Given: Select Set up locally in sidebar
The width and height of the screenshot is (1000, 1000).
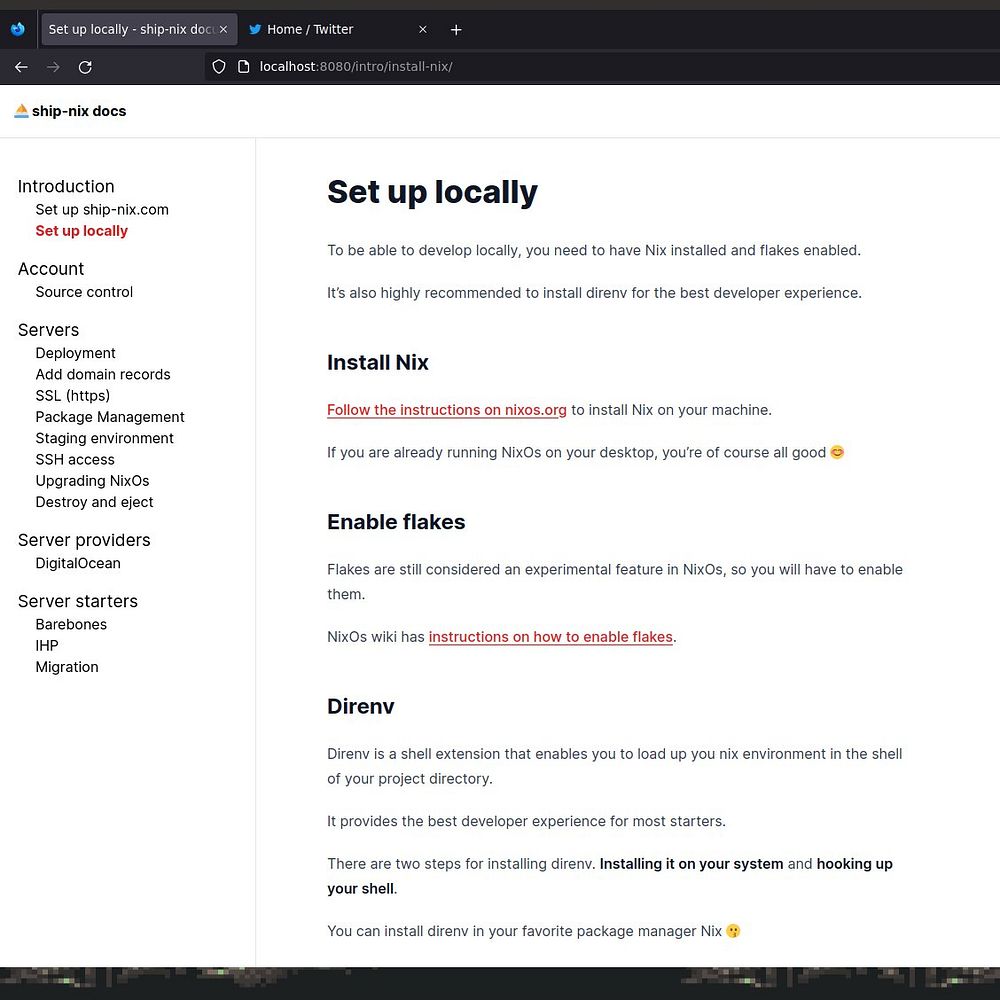Looking at the screenshot, I should coord(82,231).
